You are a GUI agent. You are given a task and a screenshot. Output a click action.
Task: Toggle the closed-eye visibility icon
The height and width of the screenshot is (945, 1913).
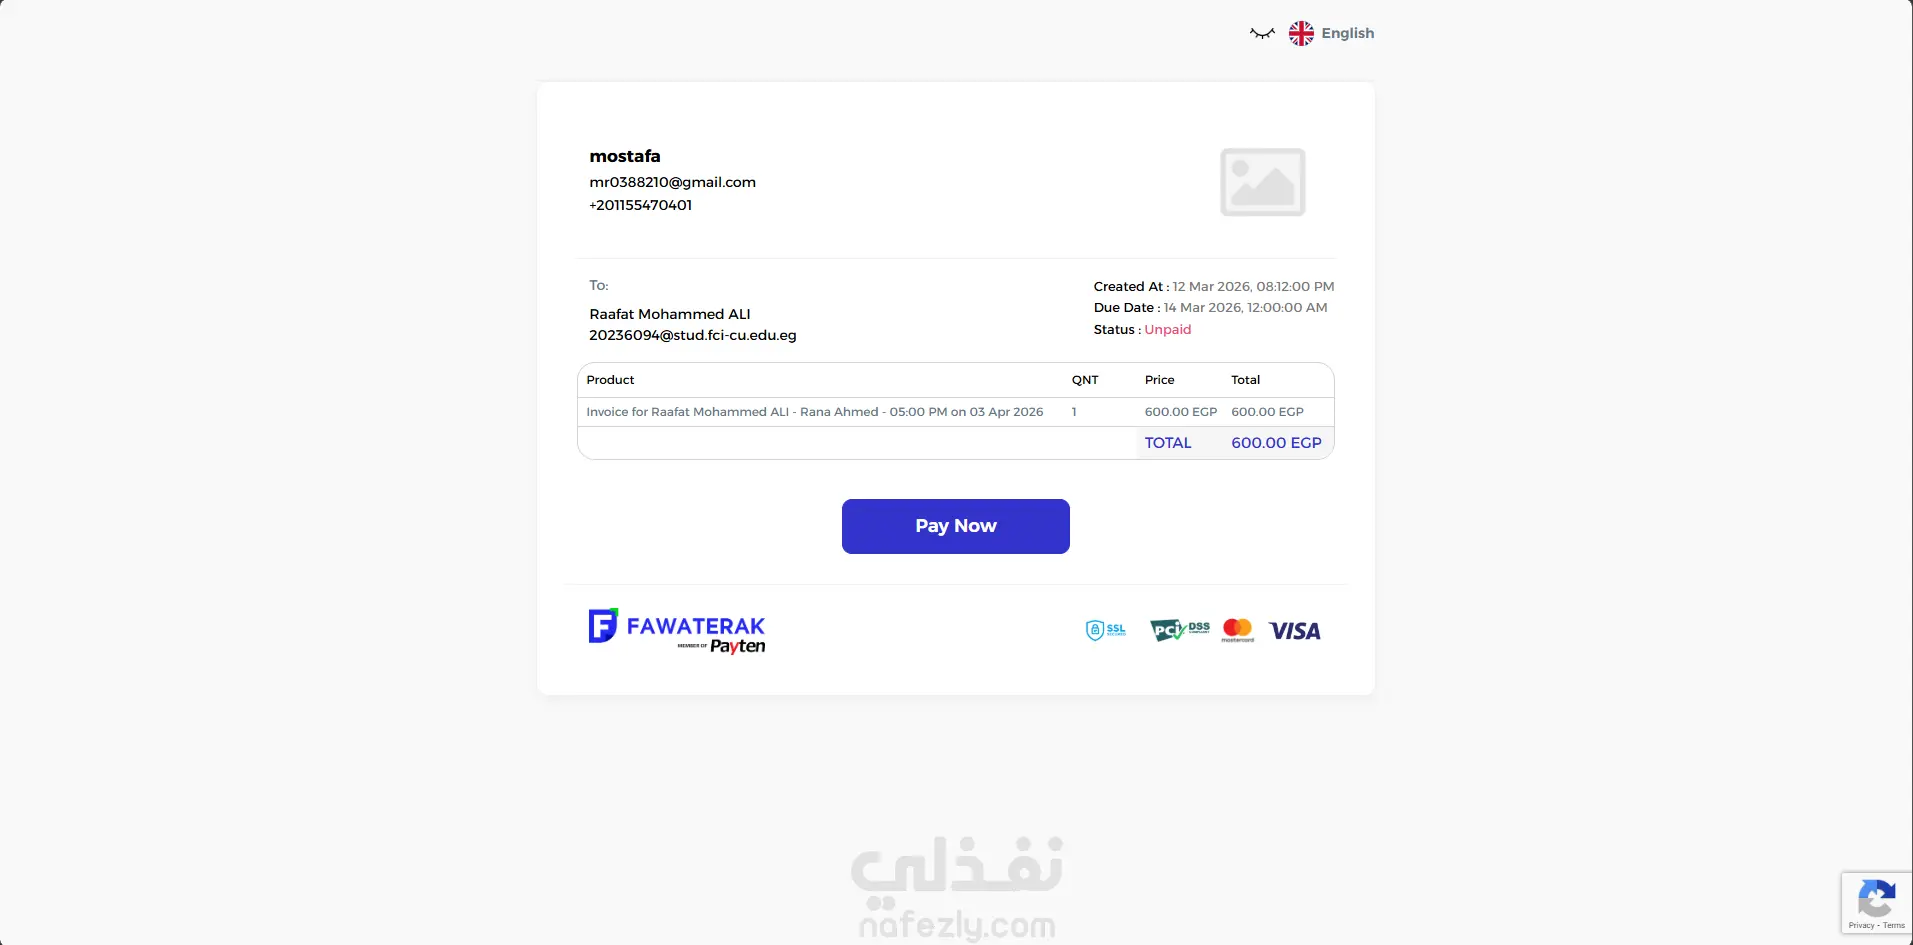[1262, 33]
